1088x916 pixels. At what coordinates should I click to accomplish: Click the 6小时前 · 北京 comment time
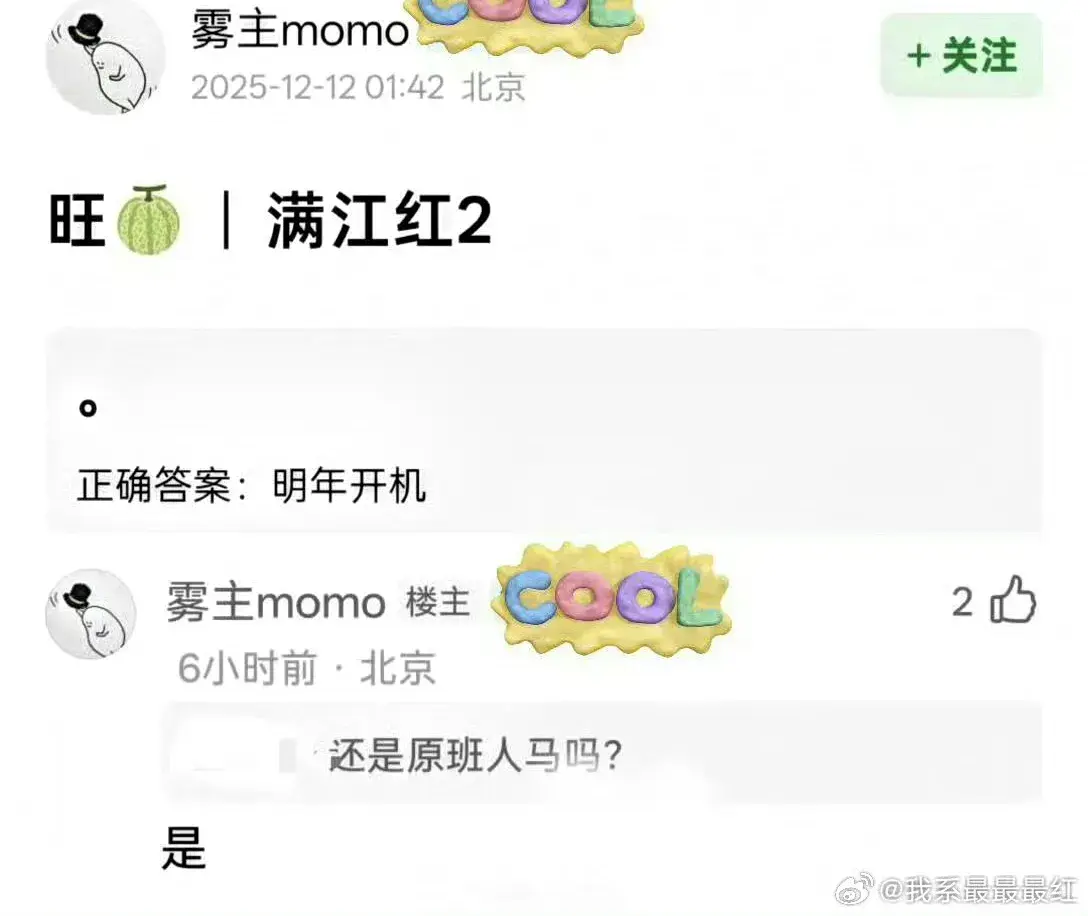click(307, 668)
